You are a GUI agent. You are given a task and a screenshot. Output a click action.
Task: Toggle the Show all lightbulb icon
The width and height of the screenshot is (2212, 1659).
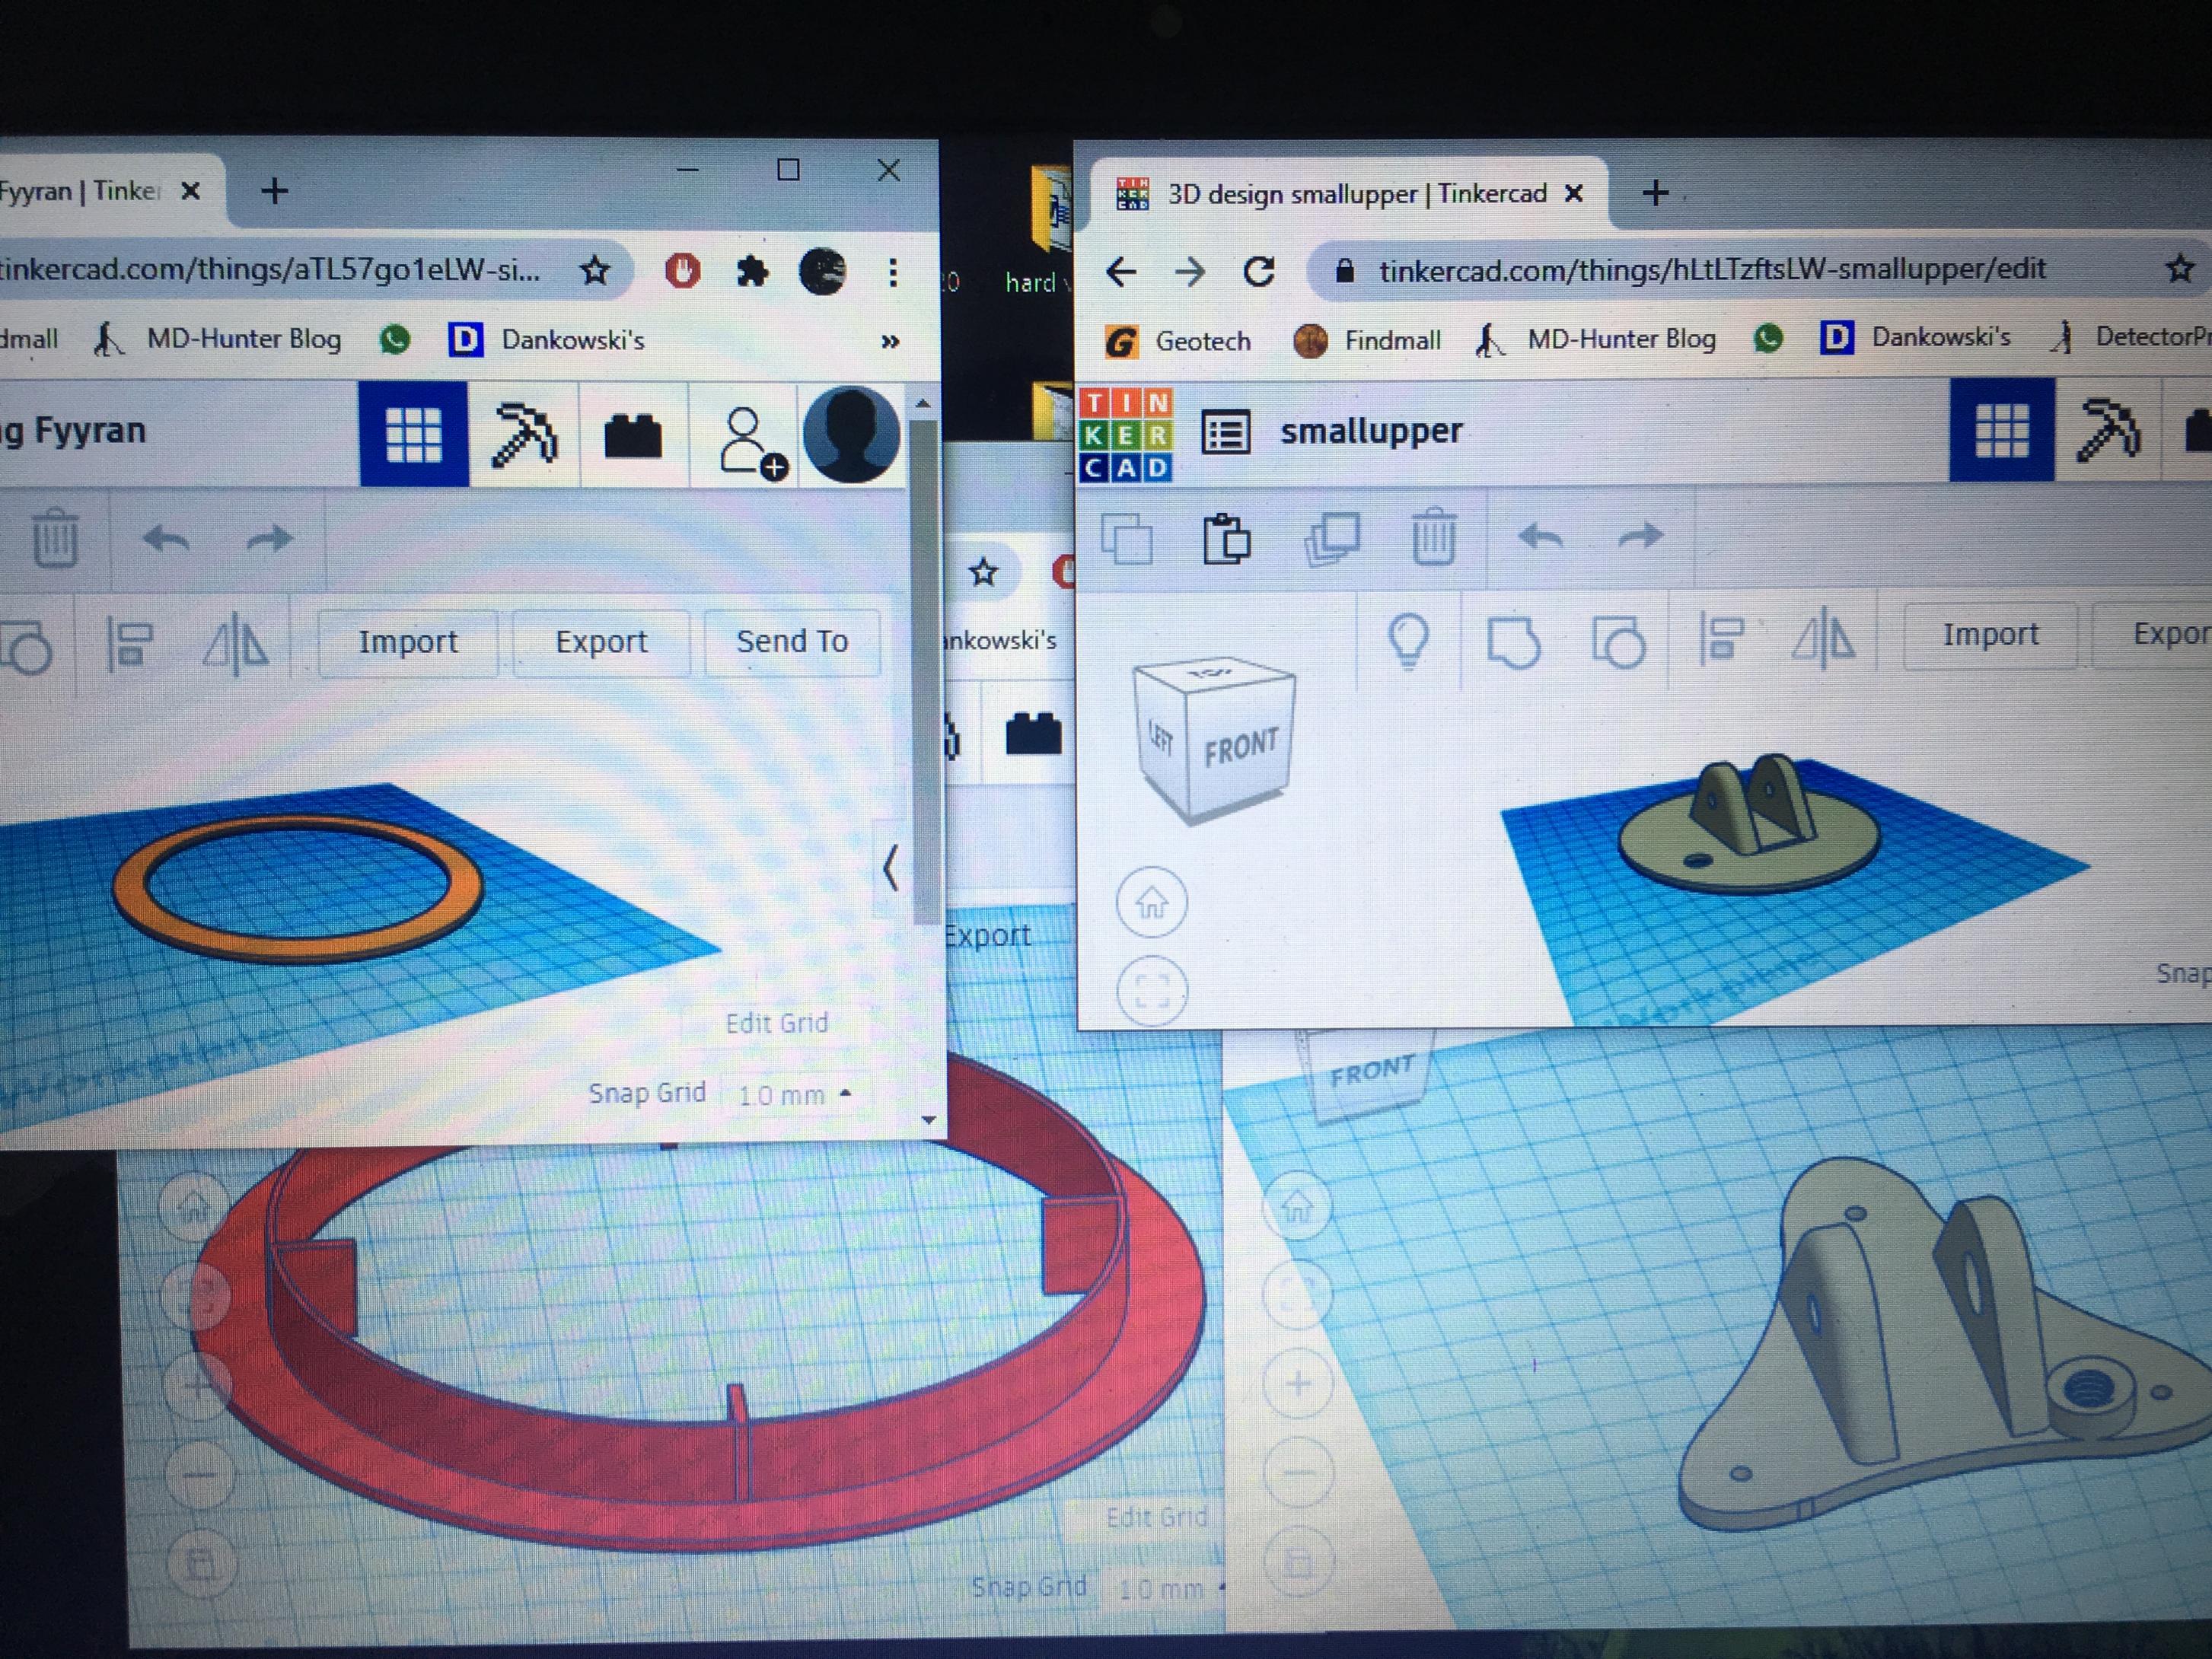[1409, 640]
